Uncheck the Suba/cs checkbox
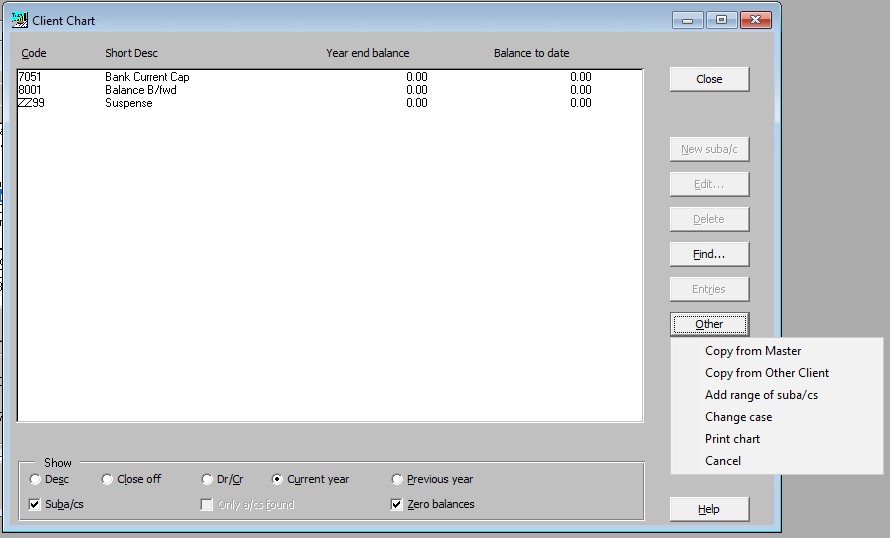Image resolution: width=890 pixels, height=538 pixels. (35, 504)
